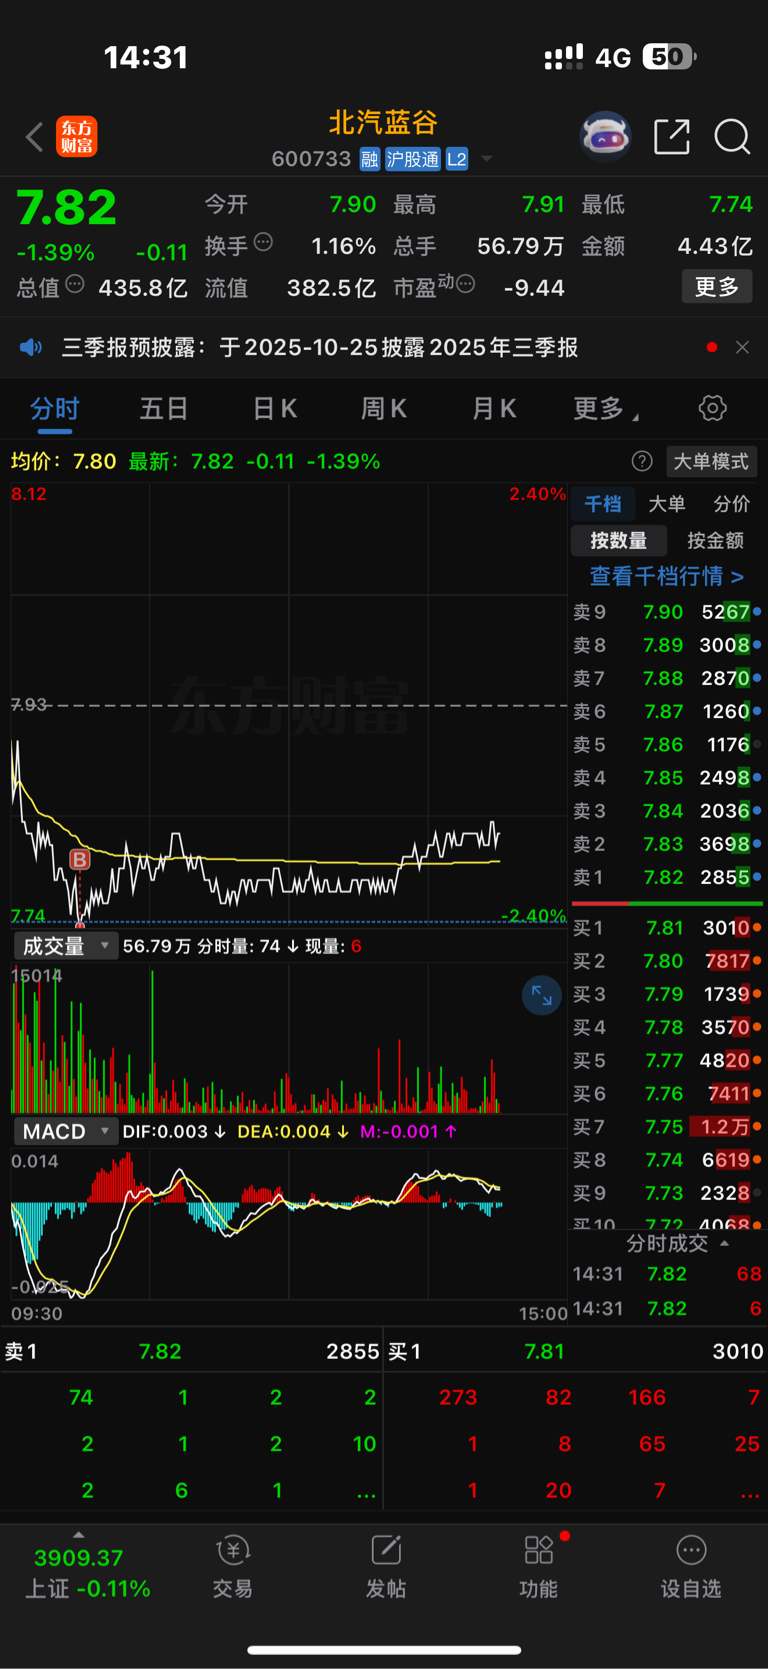Screen dimensions: 768x1669
Task: Open the 东方财富 logo icon
Action: (x=77, y=137)
